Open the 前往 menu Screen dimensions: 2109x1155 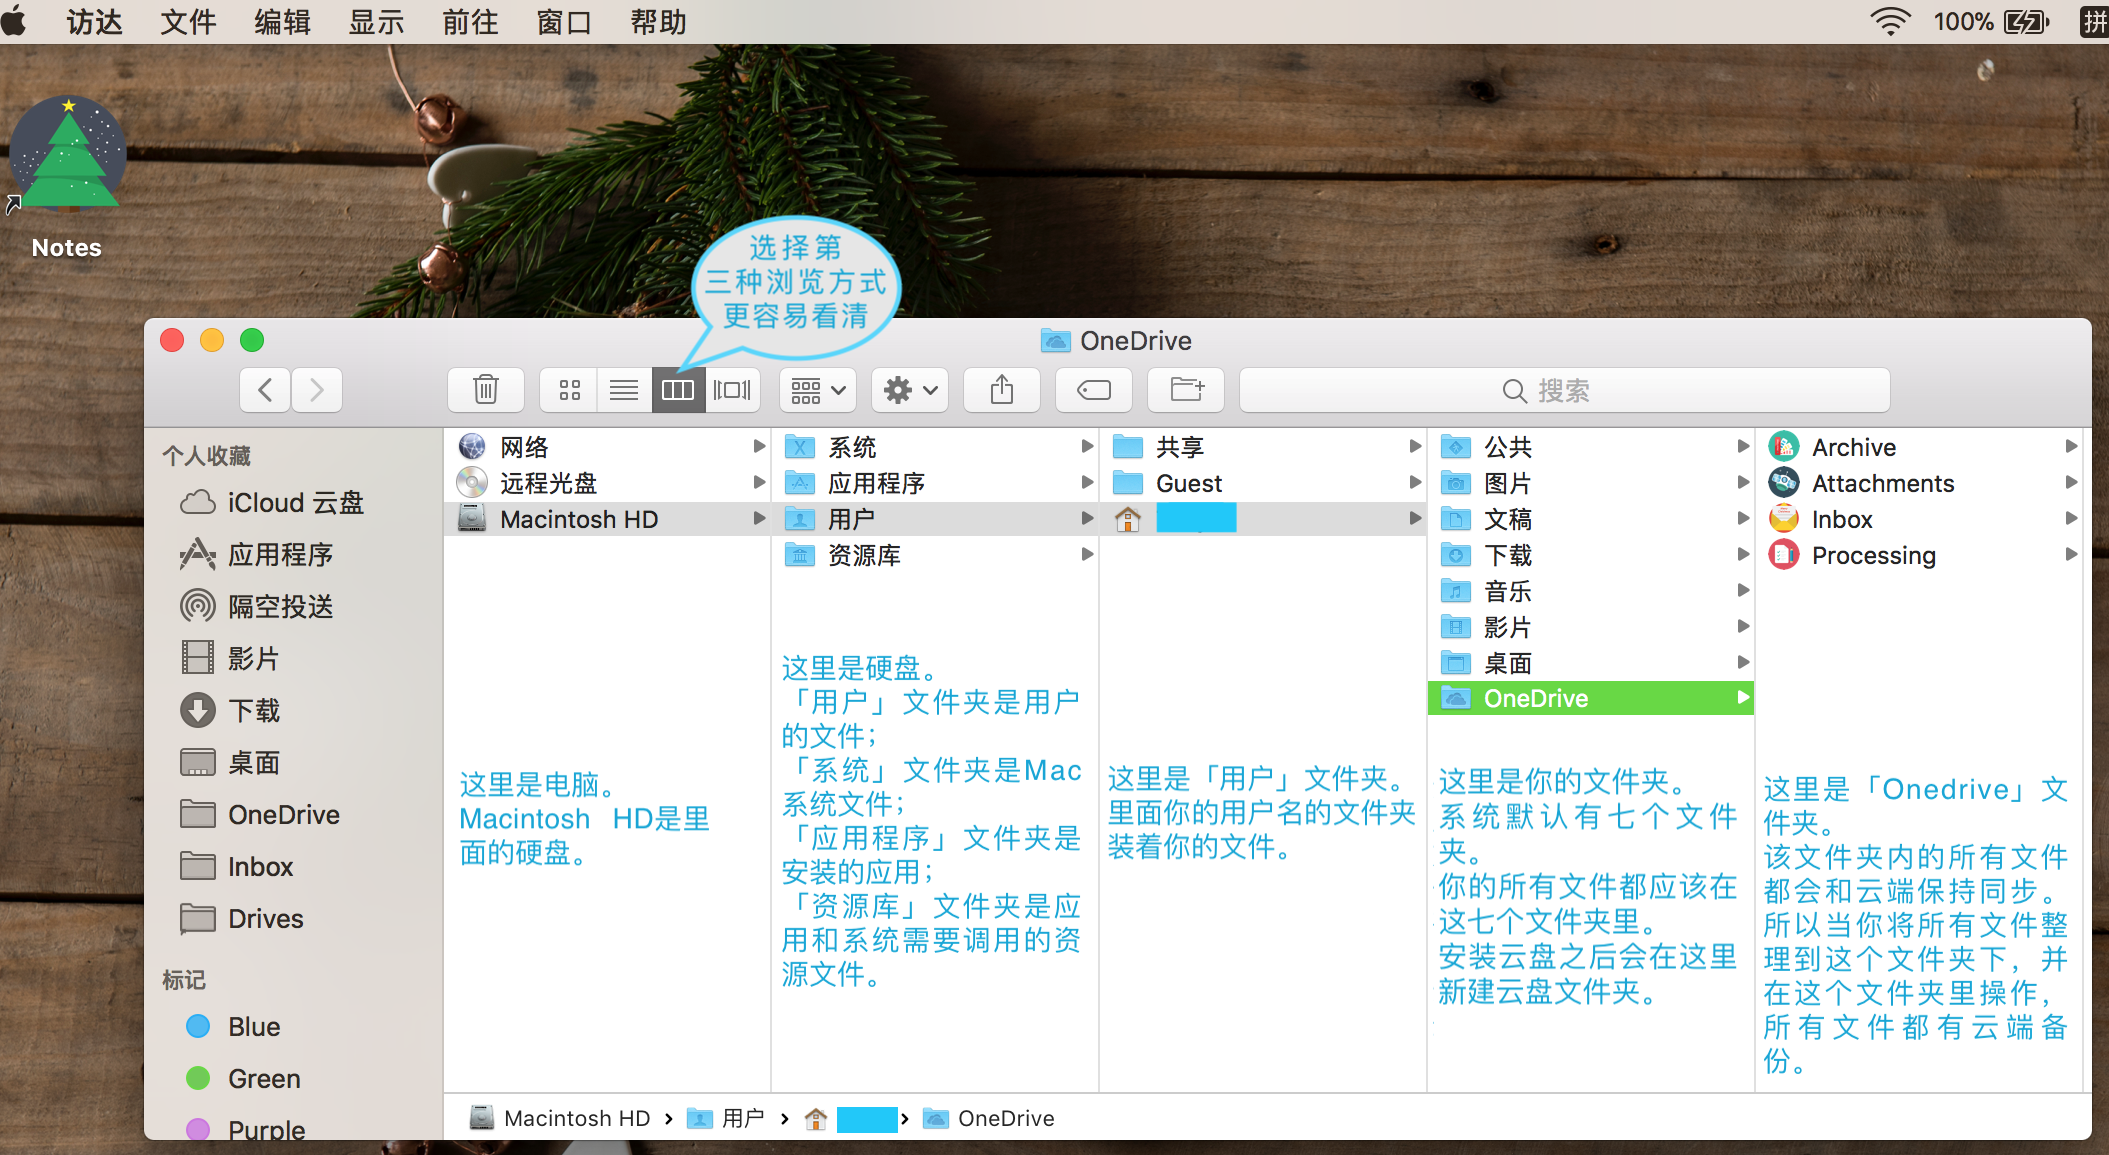470,21
